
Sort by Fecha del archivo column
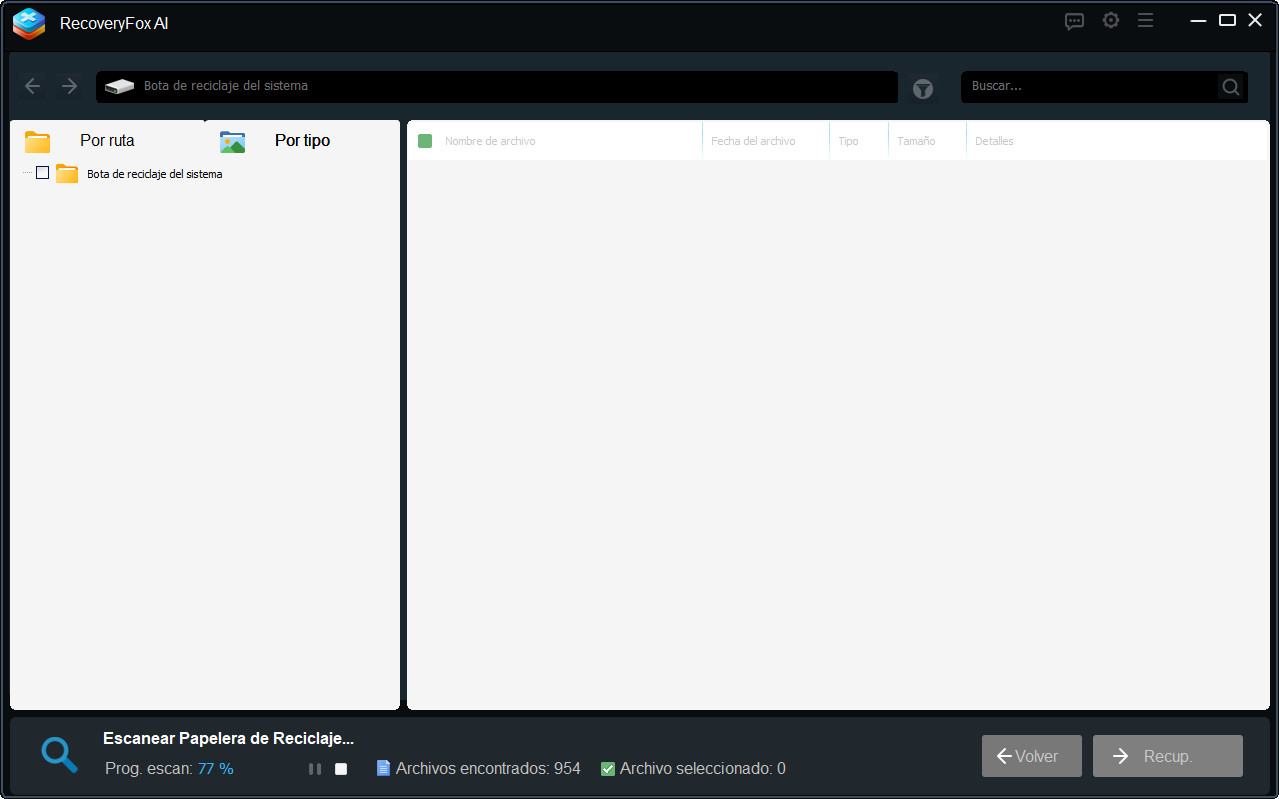[x=753, y=141]
